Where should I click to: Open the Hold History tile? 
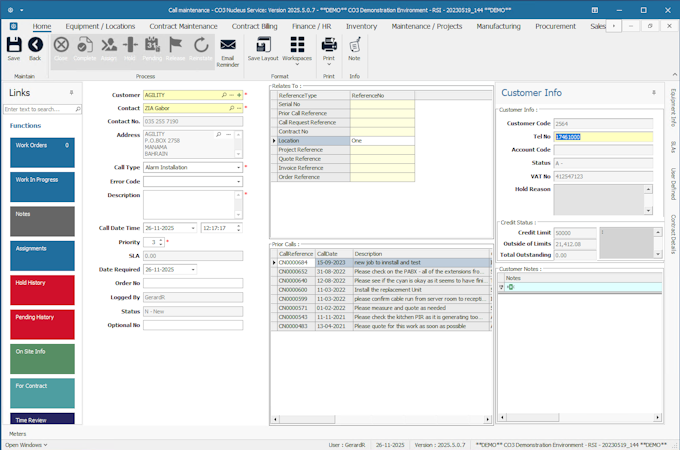[40, 290]
